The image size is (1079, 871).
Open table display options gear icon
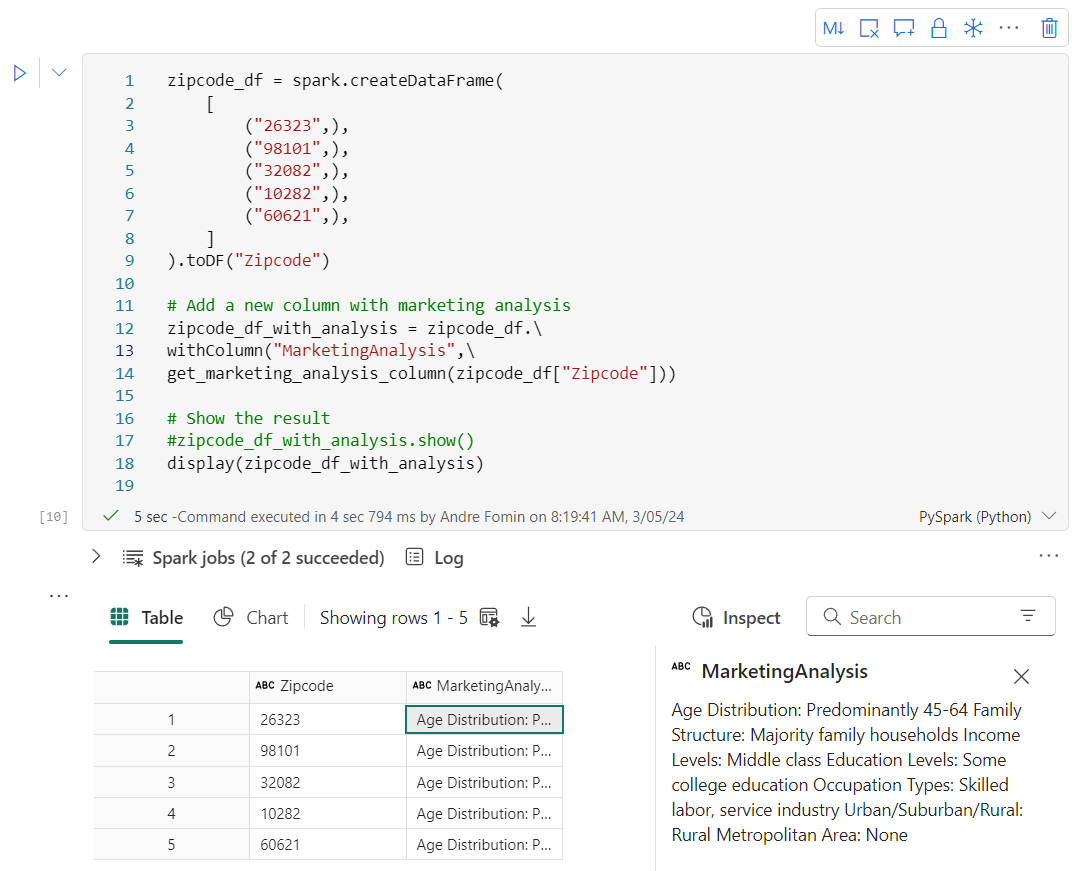pyautogui.click(x=489, y=617)
